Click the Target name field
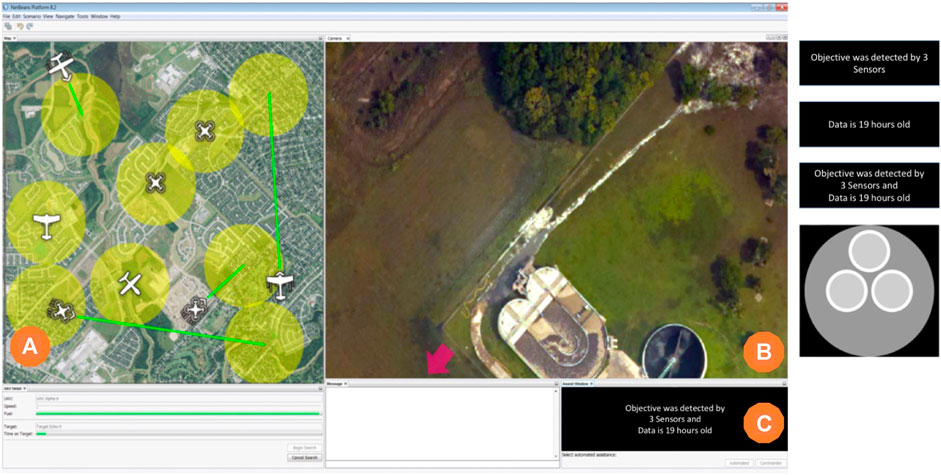Viewport: 941px width, 475px height. [x=179, y=427]
